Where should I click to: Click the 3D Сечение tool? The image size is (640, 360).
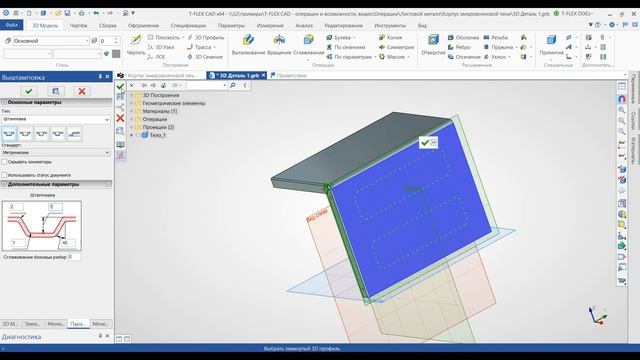point(205,57)
